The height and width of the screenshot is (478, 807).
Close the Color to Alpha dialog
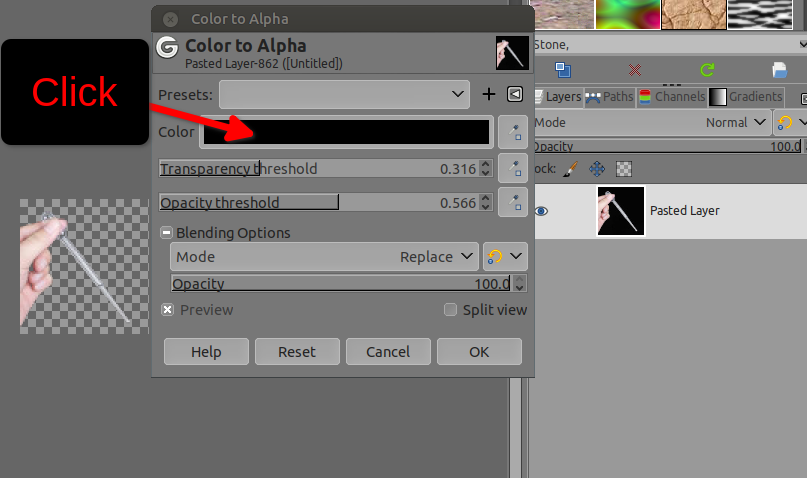170,20
